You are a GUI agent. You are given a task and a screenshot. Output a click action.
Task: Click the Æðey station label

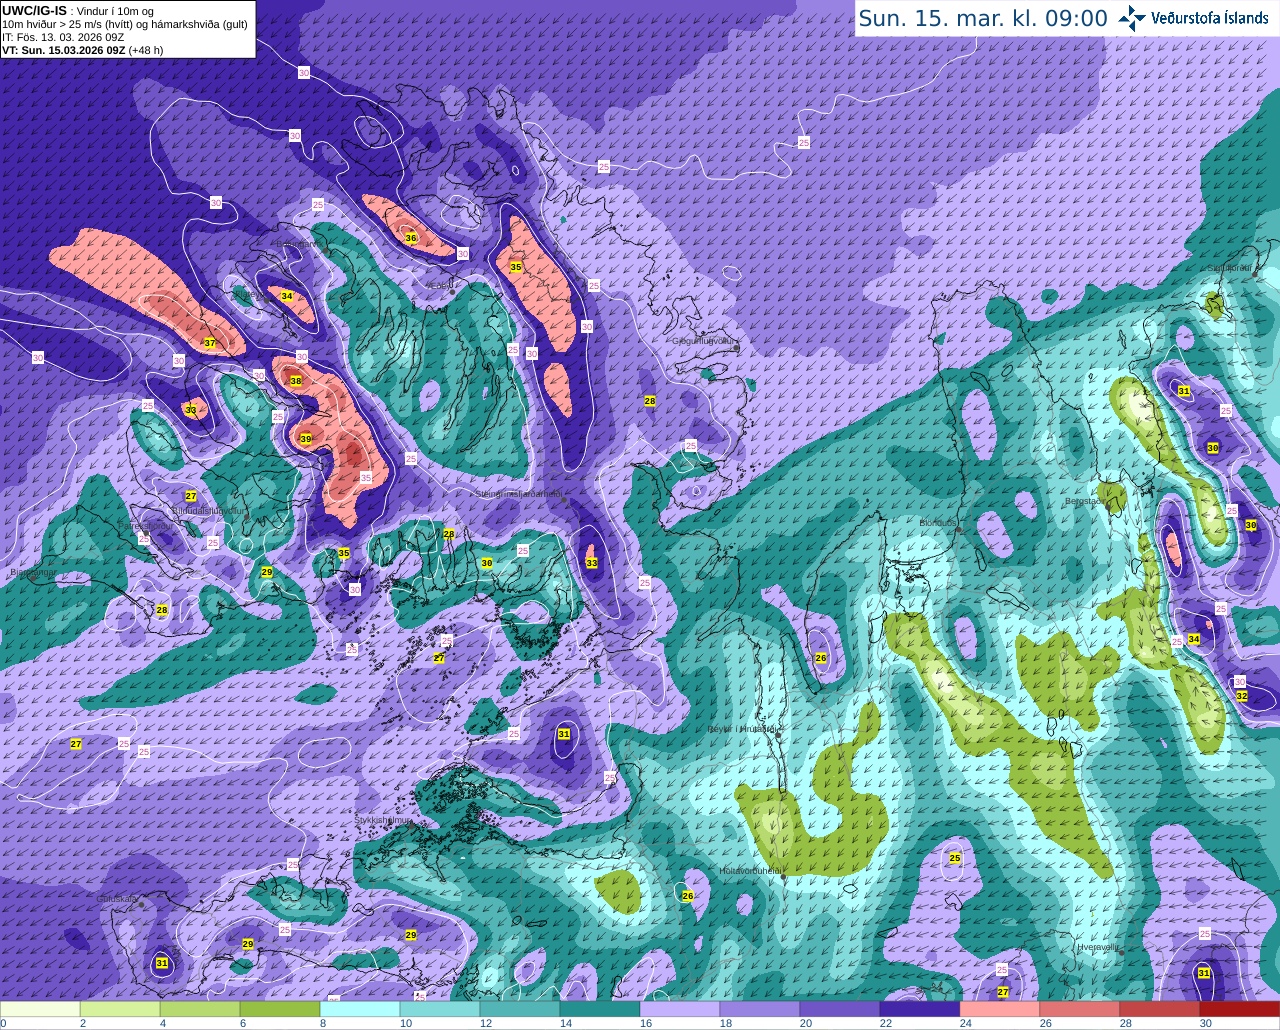coord(438,285)
